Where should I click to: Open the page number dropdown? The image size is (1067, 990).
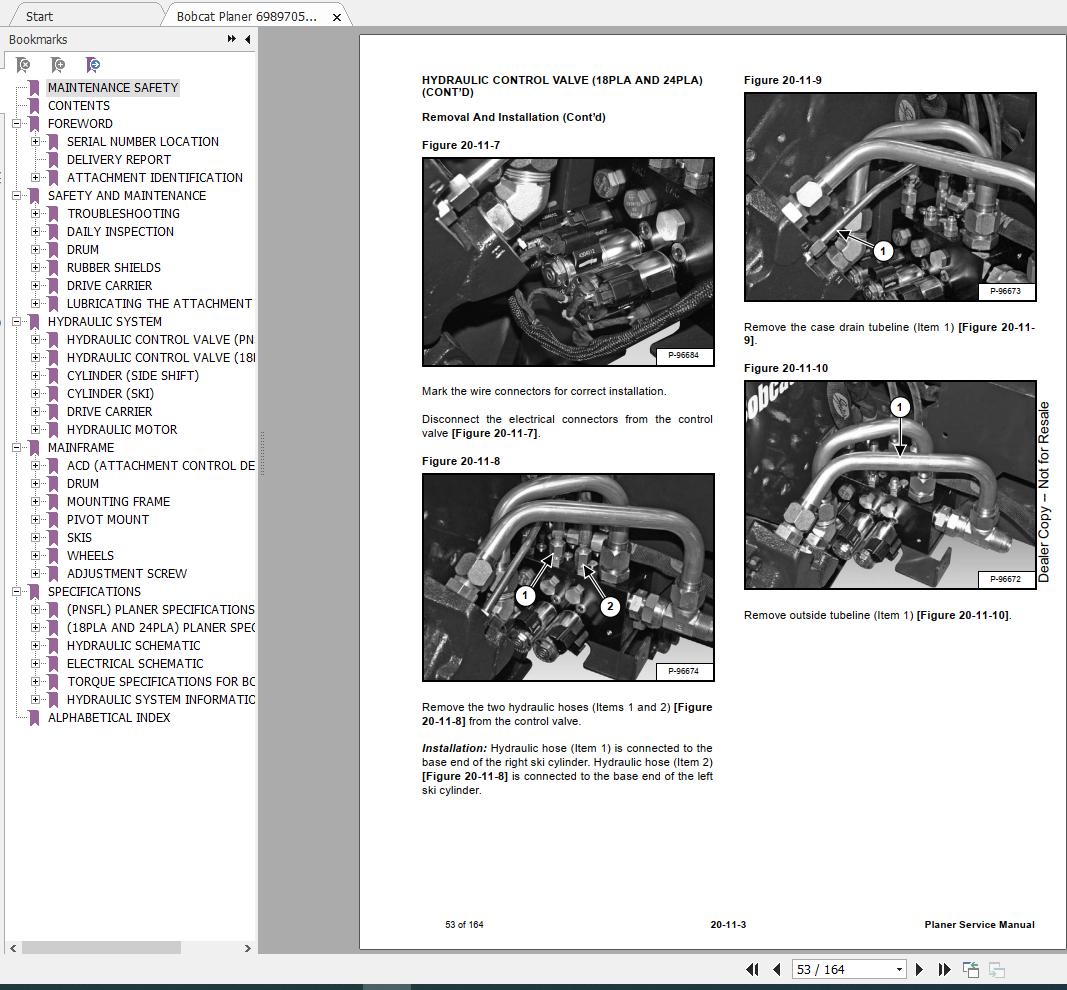point(897,969)
